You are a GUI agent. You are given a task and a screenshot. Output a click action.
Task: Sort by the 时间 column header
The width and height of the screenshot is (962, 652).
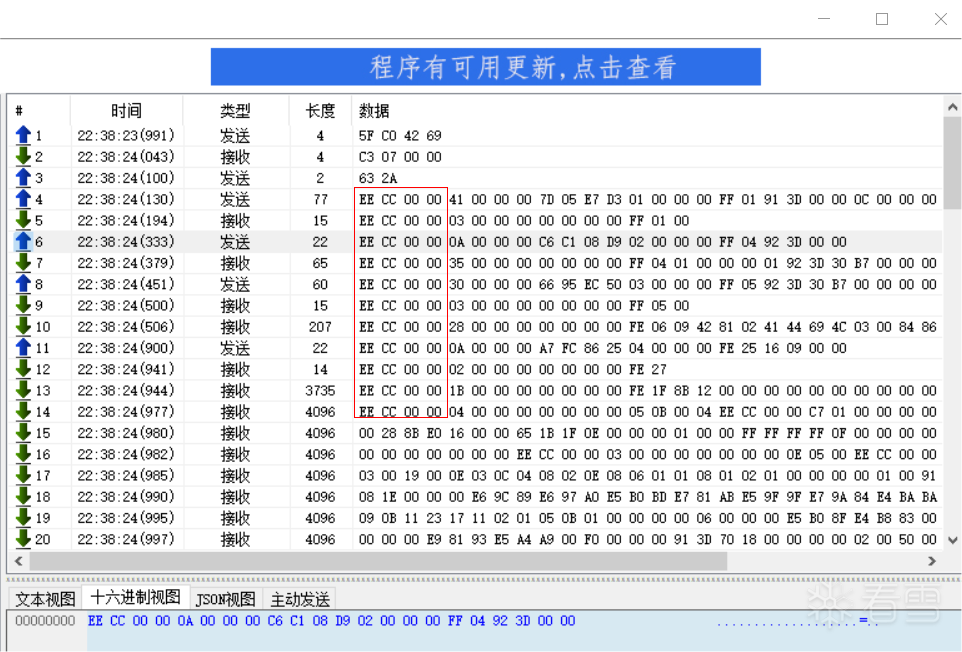tap(126, 110)
